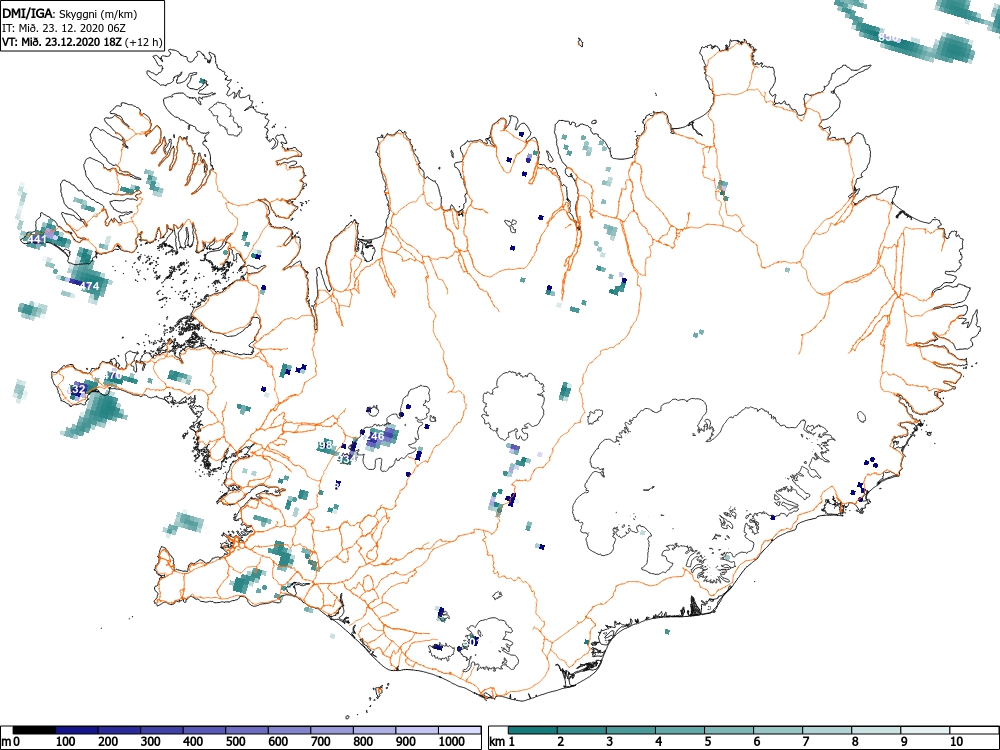Click the darkest navy 100–200 m swatch
Viewport: 1000px width, 750px height.
[77, 730]
